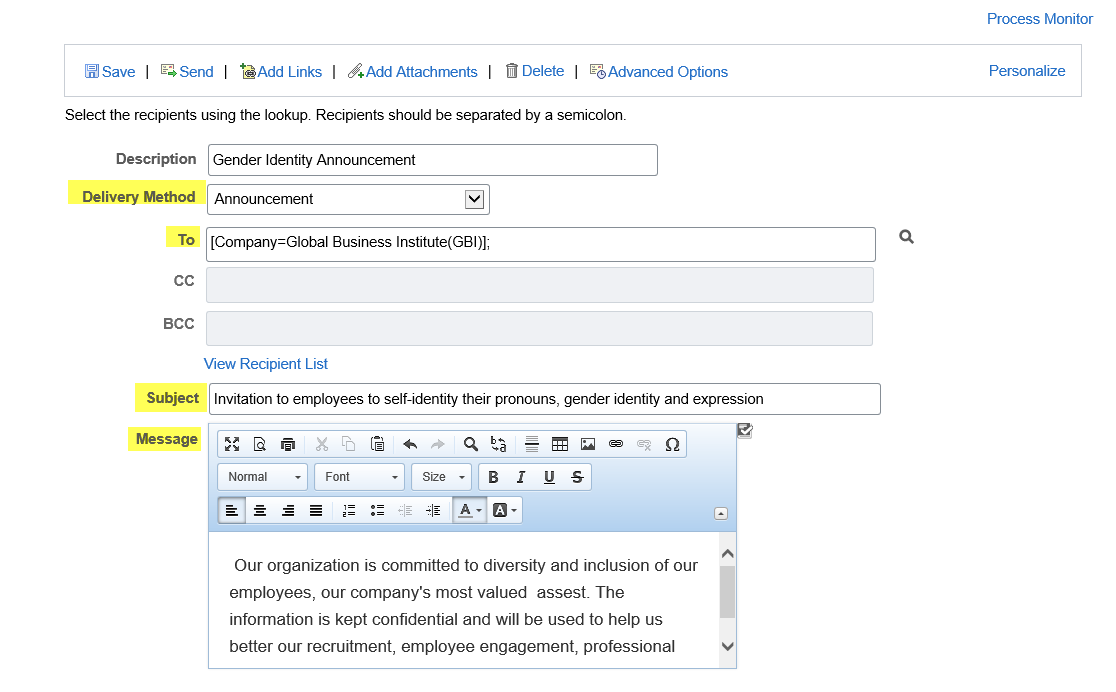Screen dimensions: 1116x692
Task: Toggle bold formatting
Action: [493, 477]
